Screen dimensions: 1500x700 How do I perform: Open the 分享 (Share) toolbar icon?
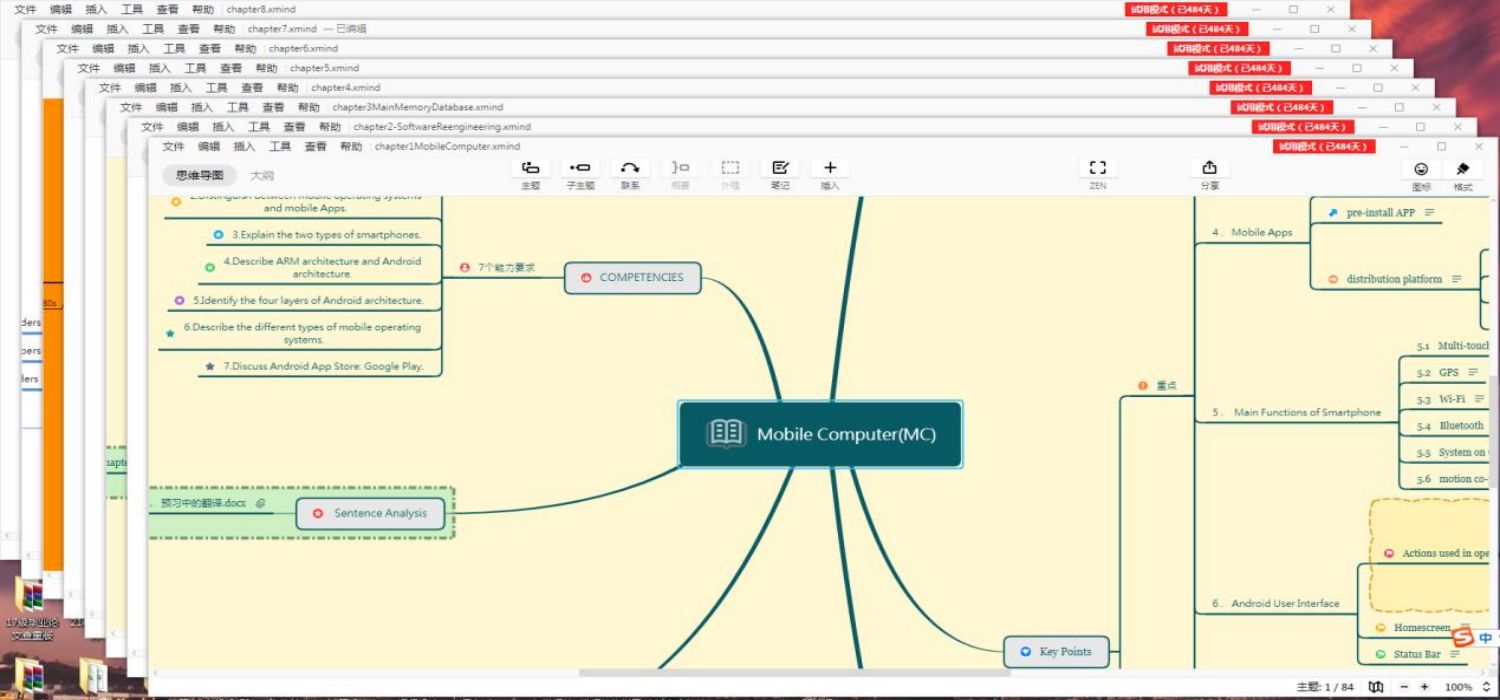tap(1209, 168)
